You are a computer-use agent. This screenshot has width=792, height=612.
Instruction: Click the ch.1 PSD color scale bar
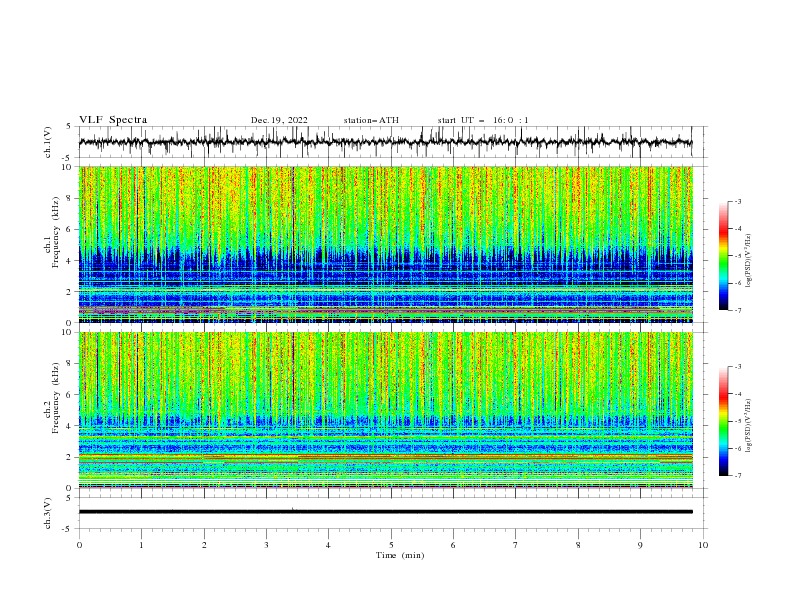(x=724, y=255)
